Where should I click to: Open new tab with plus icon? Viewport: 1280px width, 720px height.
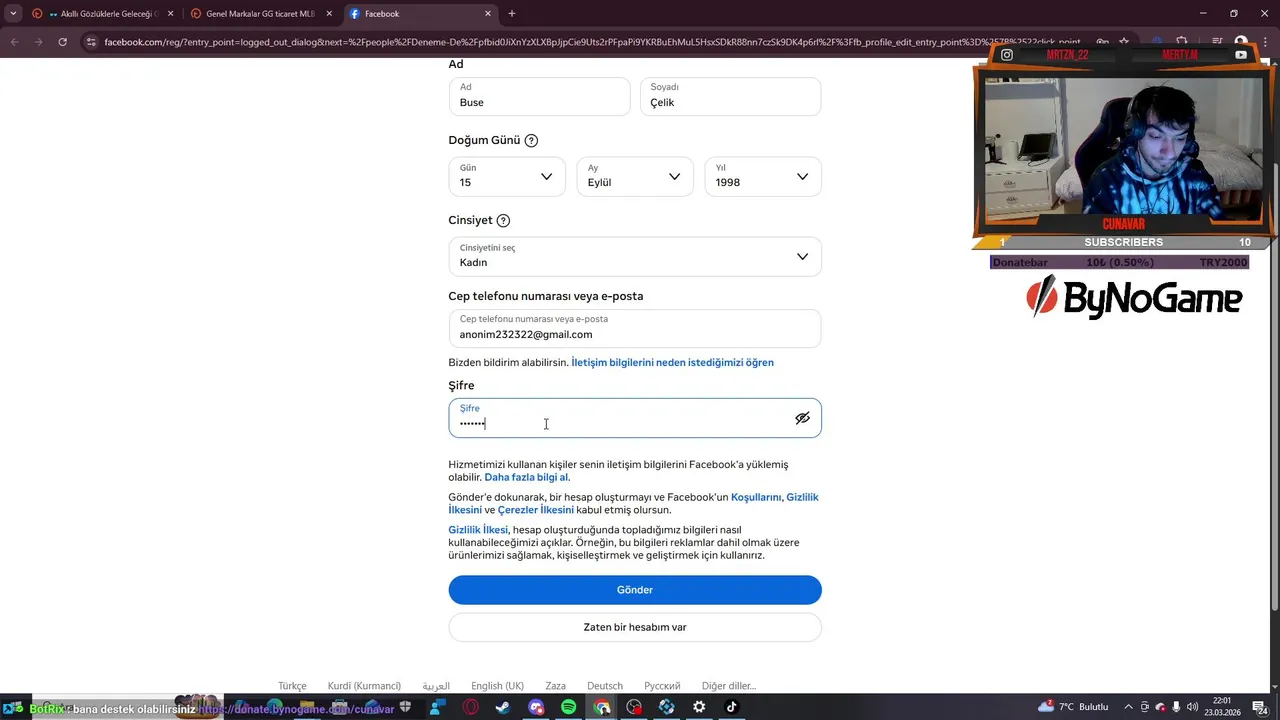512,14
